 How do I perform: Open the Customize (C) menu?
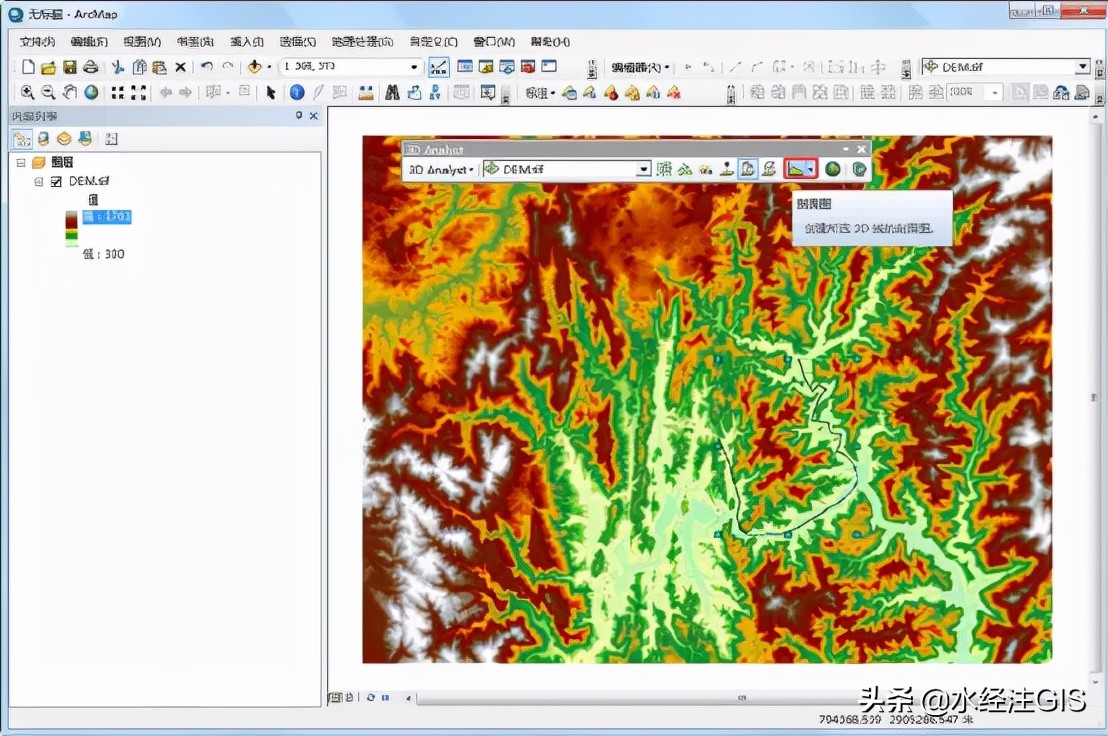pos(433,42)
